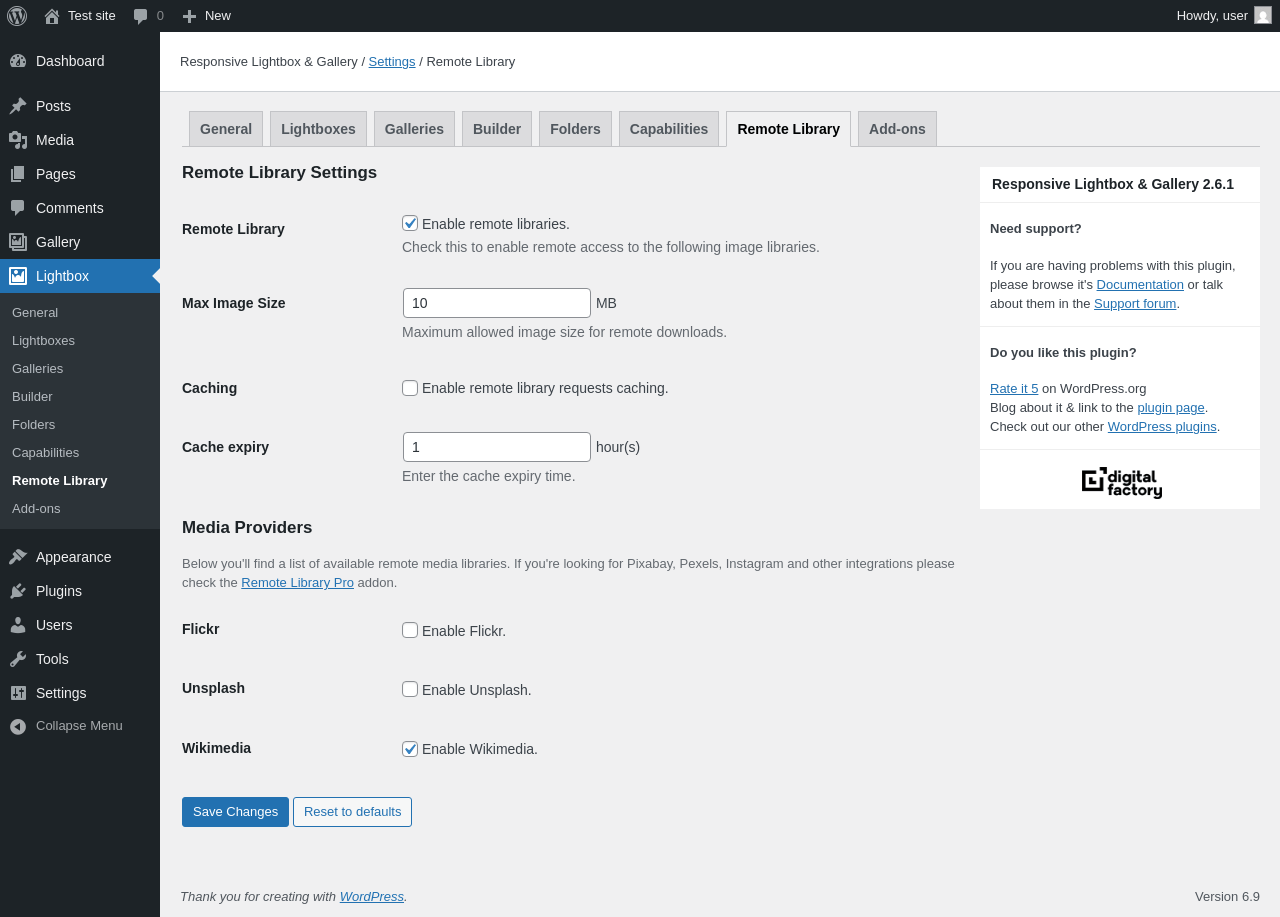The image size is (1280, 917).
Task: Open the Media sidebar menu
Action: [55, 140]
